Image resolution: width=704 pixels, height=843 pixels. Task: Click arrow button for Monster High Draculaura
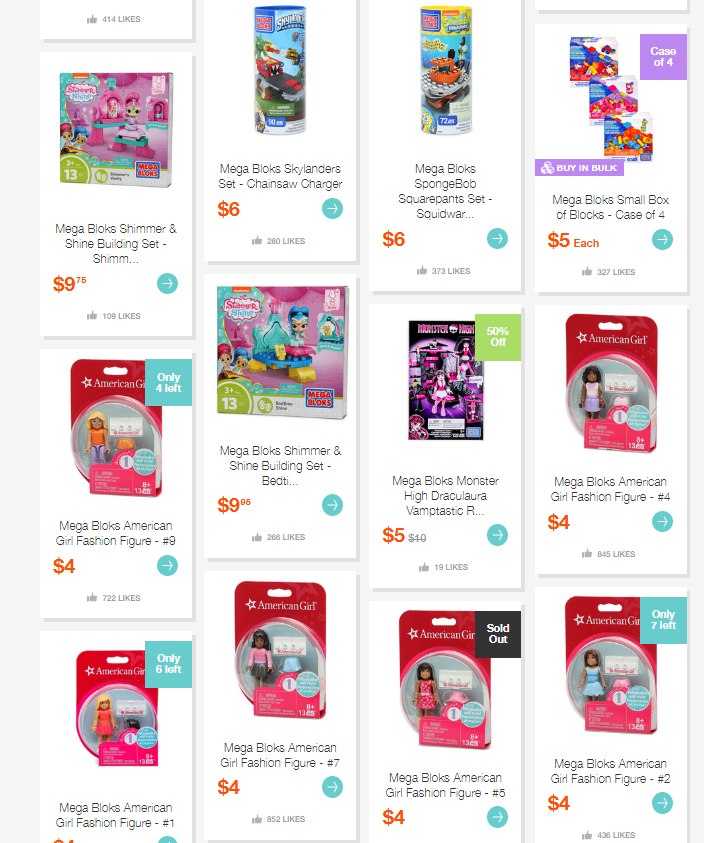[497, 535]
